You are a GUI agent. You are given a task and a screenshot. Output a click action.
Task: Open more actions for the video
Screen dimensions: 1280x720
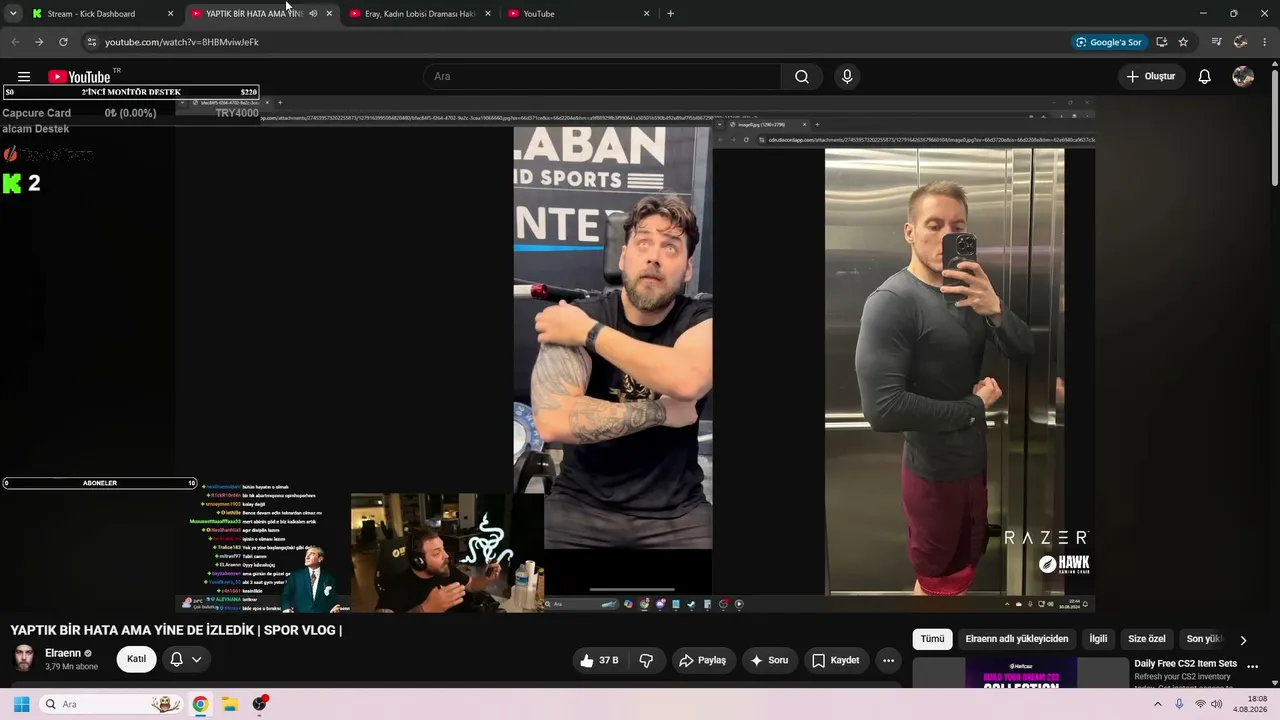[x=888, y=660]
